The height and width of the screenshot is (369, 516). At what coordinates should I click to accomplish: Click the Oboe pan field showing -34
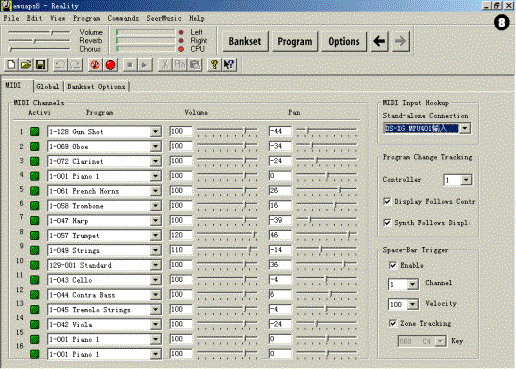tap(280, 146)
